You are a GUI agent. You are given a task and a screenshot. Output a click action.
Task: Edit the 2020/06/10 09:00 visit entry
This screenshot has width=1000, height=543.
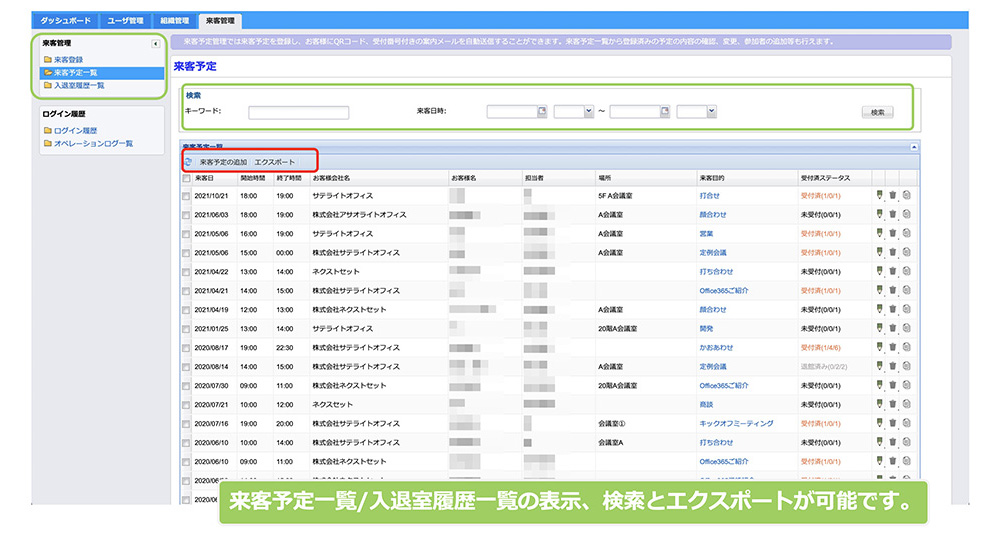879,461
